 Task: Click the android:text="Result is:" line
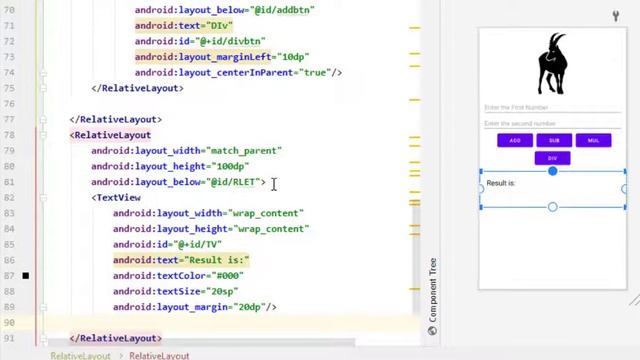click(x=181, y=260)
